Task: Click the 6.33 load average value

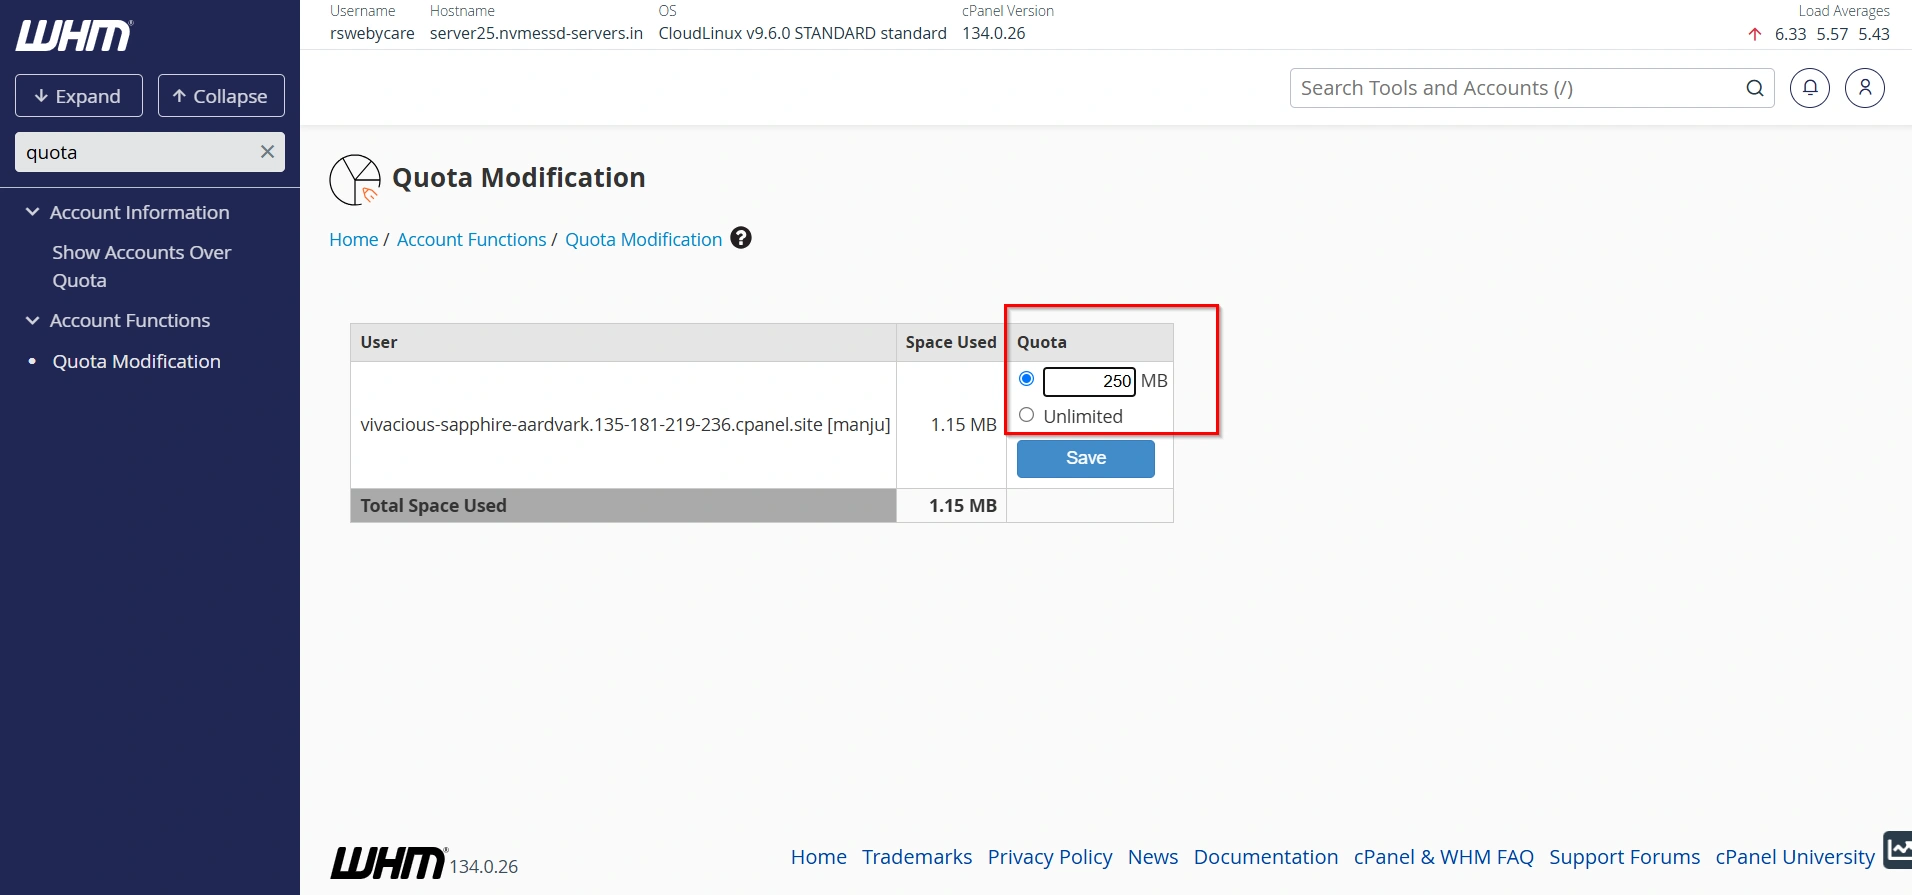Action: (x=1790, y=34)
